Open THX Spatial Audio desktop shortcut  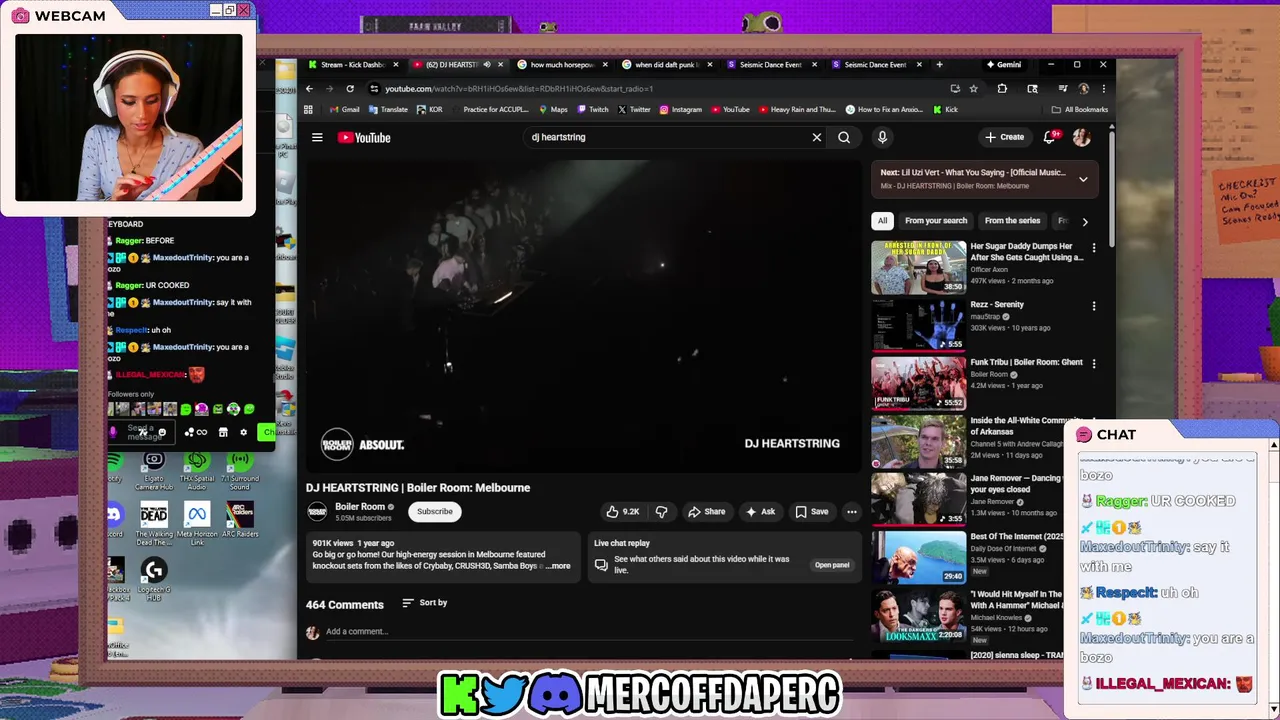tap(197, 472)
